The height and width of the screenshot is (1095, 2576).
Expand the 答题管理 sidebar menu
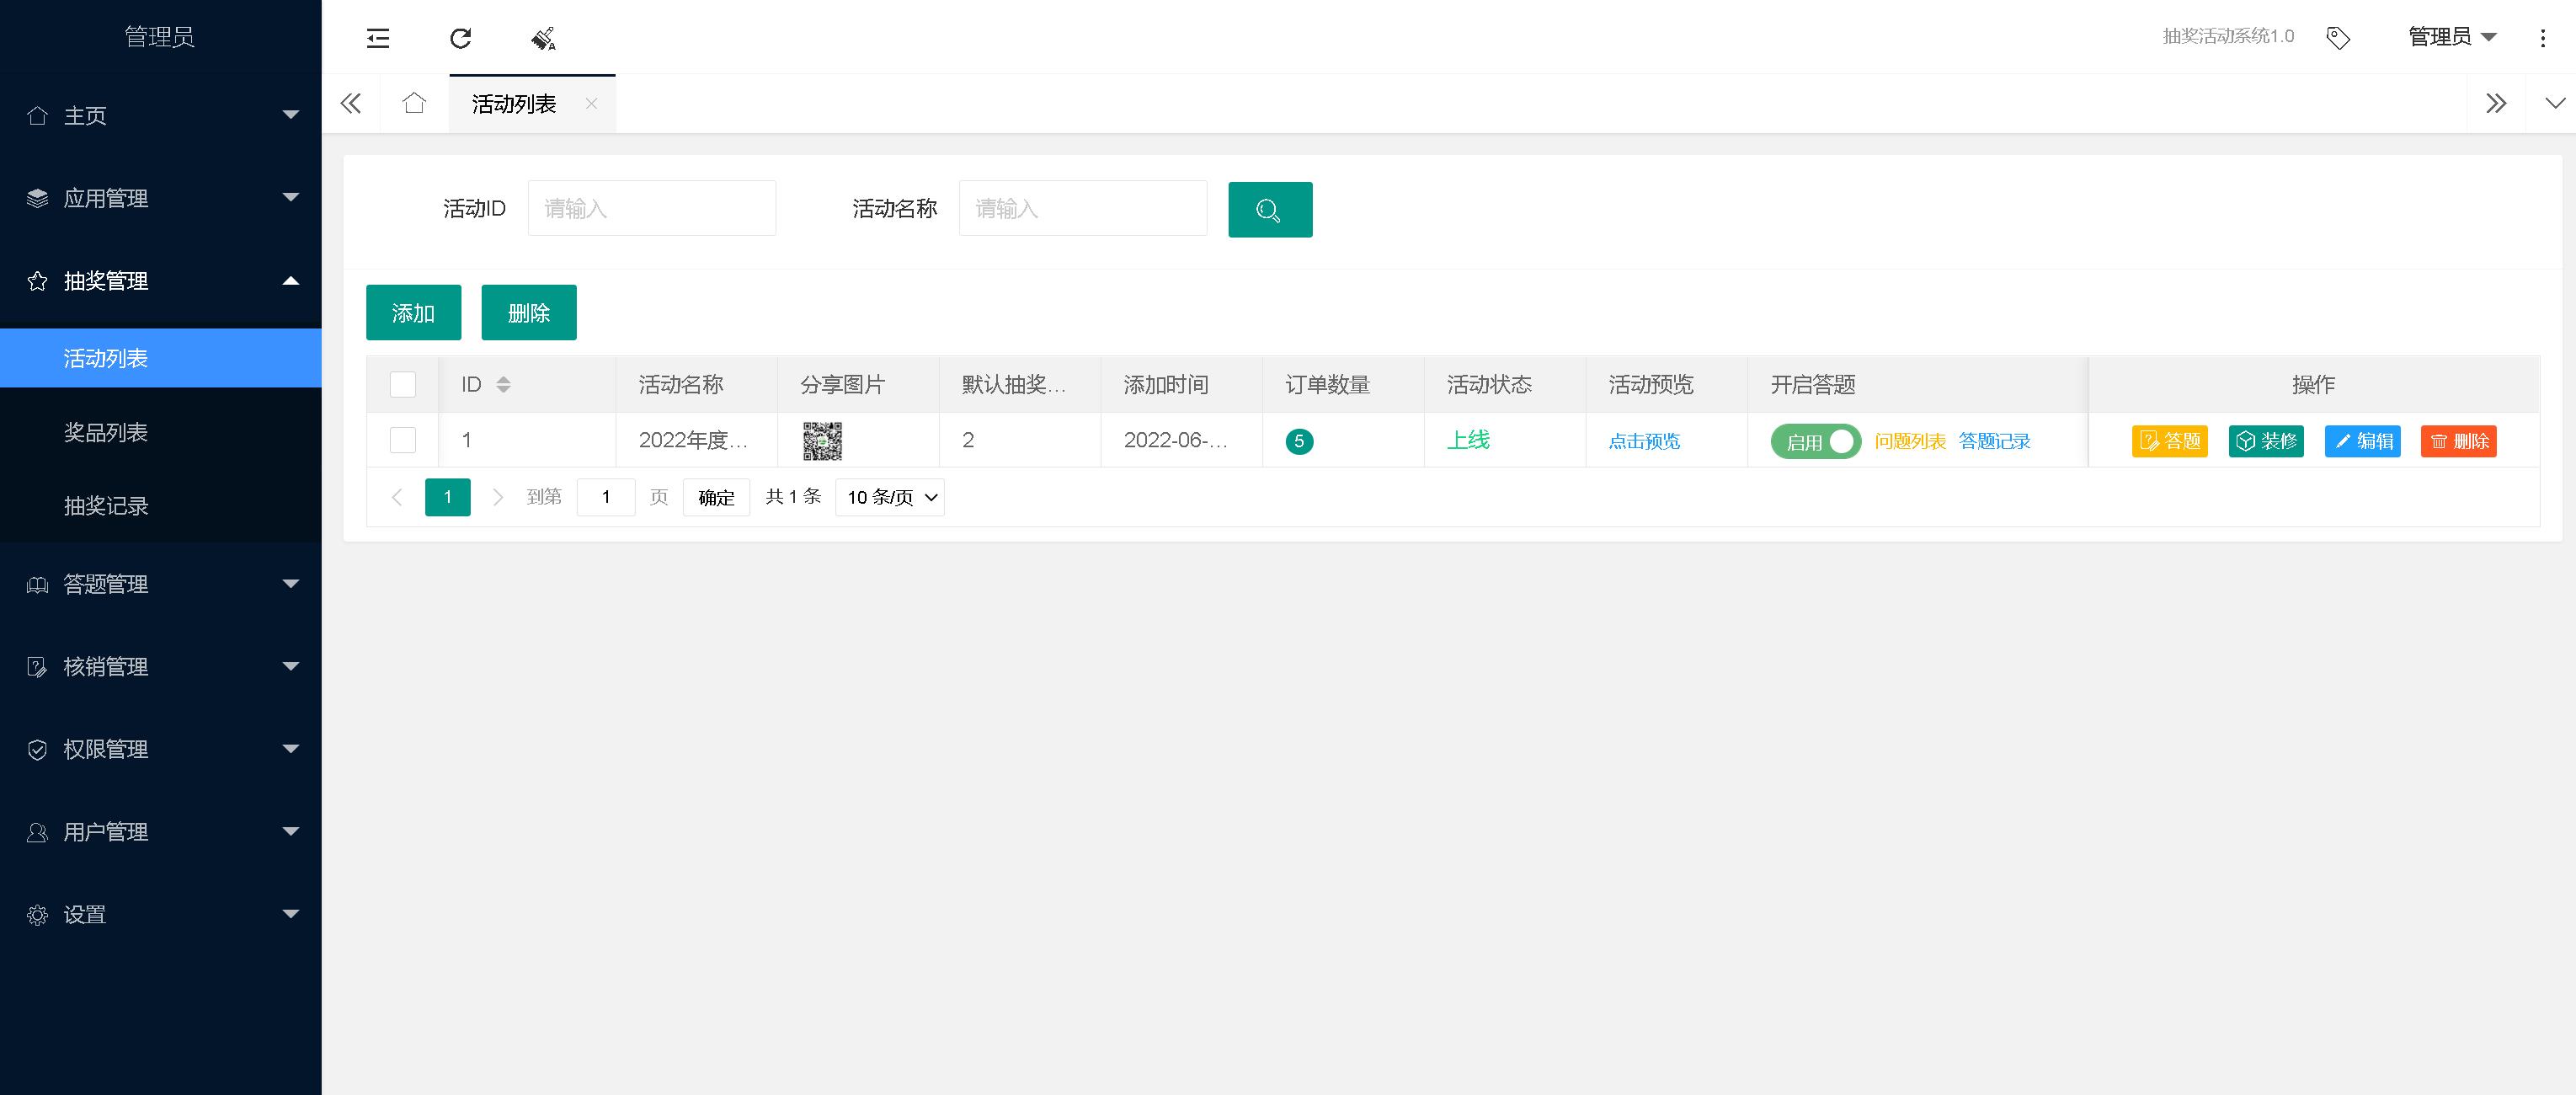[x=160, y=583]
